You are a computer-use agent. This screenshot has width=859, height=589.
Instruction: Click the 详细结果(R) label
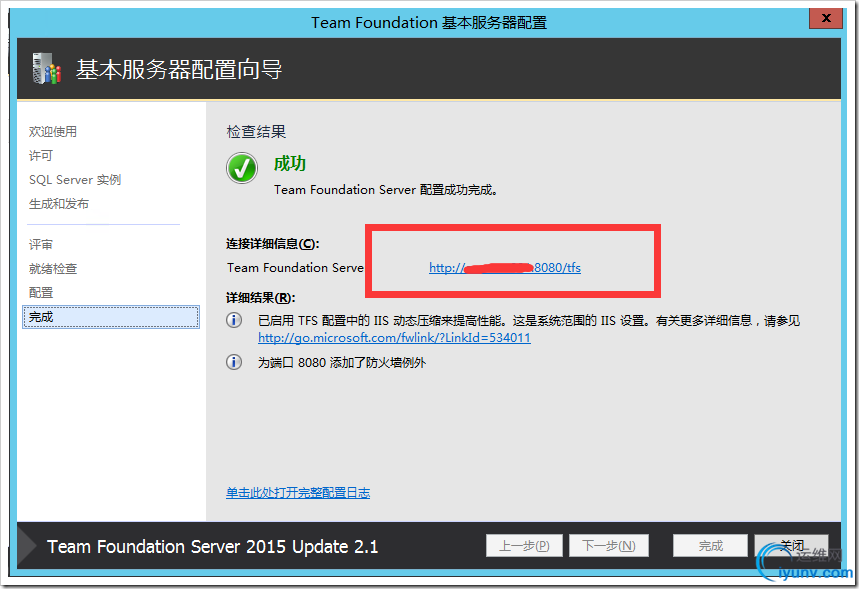click(261, 298)
